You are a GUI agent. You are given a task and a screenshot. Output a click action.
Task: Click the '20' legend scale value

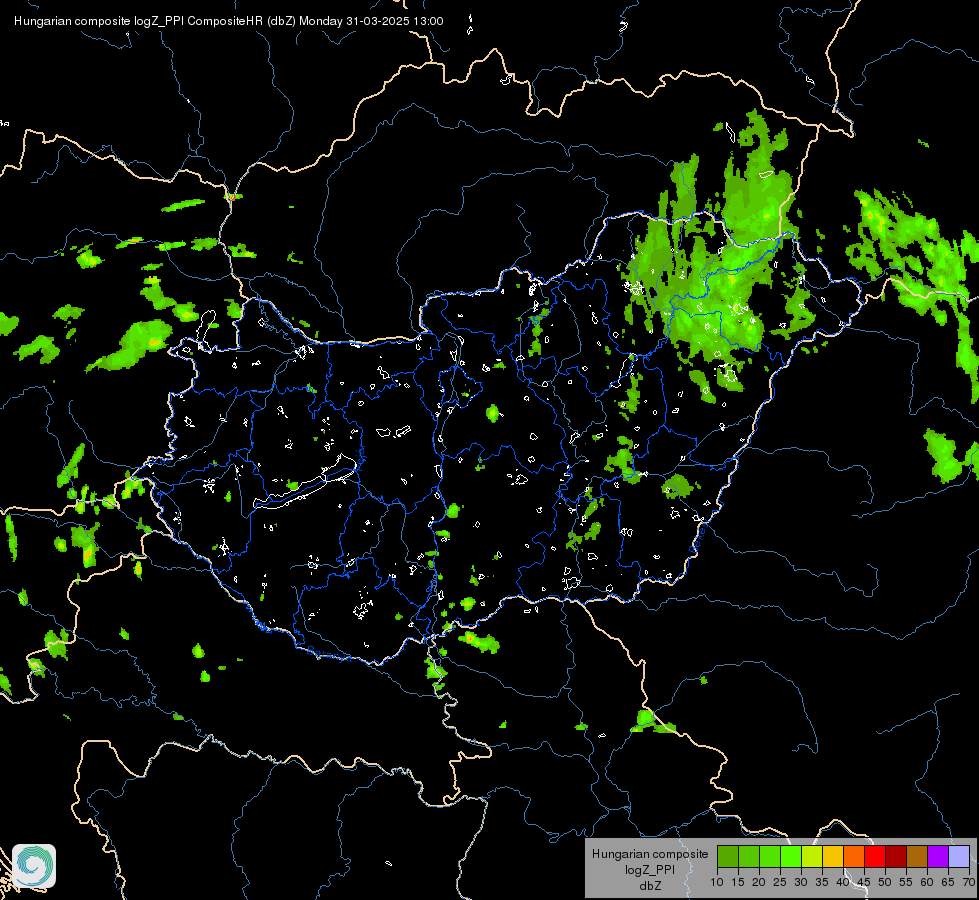click(759, 882)
